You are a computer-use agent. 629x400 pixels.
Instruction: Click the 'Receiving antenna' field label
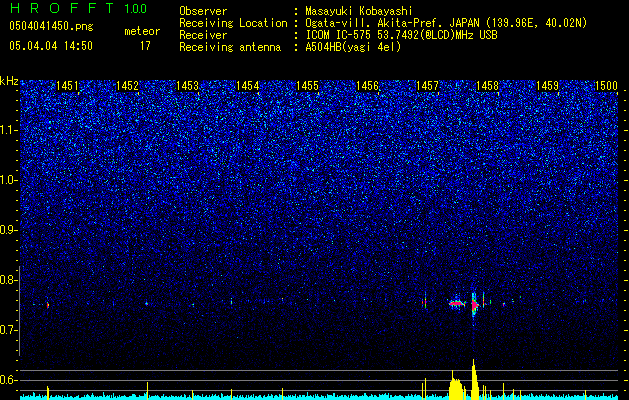(x=230, y=47)
